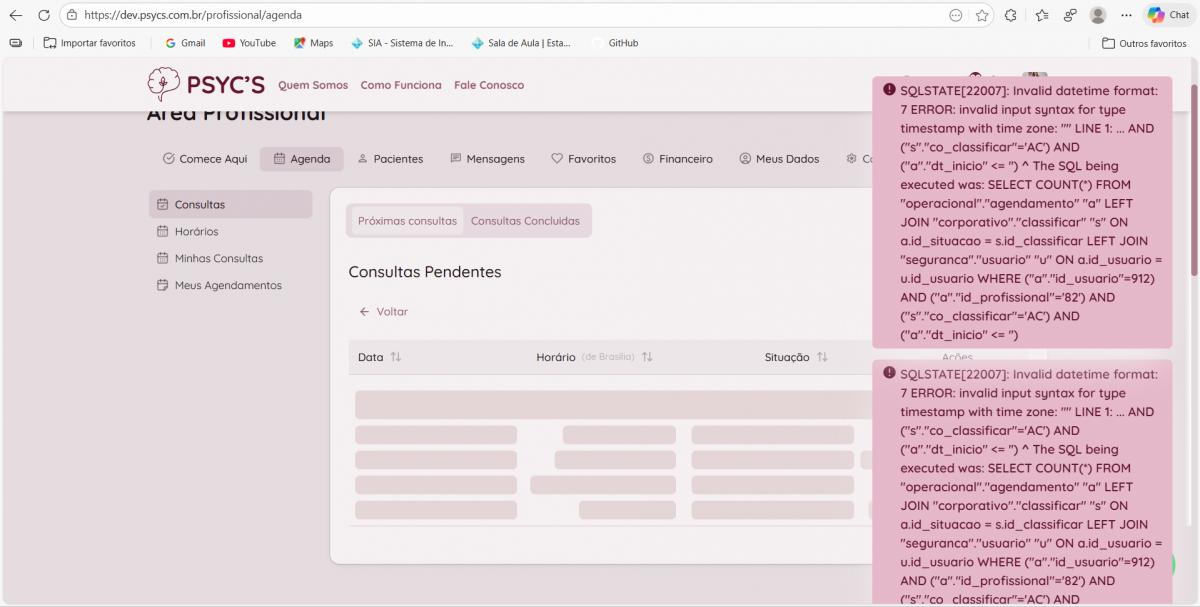Viewport: 1200px width, 607px height.
Task: Go back with the browser back arrow
Action: pyautogui.click(x=15, y=15)
